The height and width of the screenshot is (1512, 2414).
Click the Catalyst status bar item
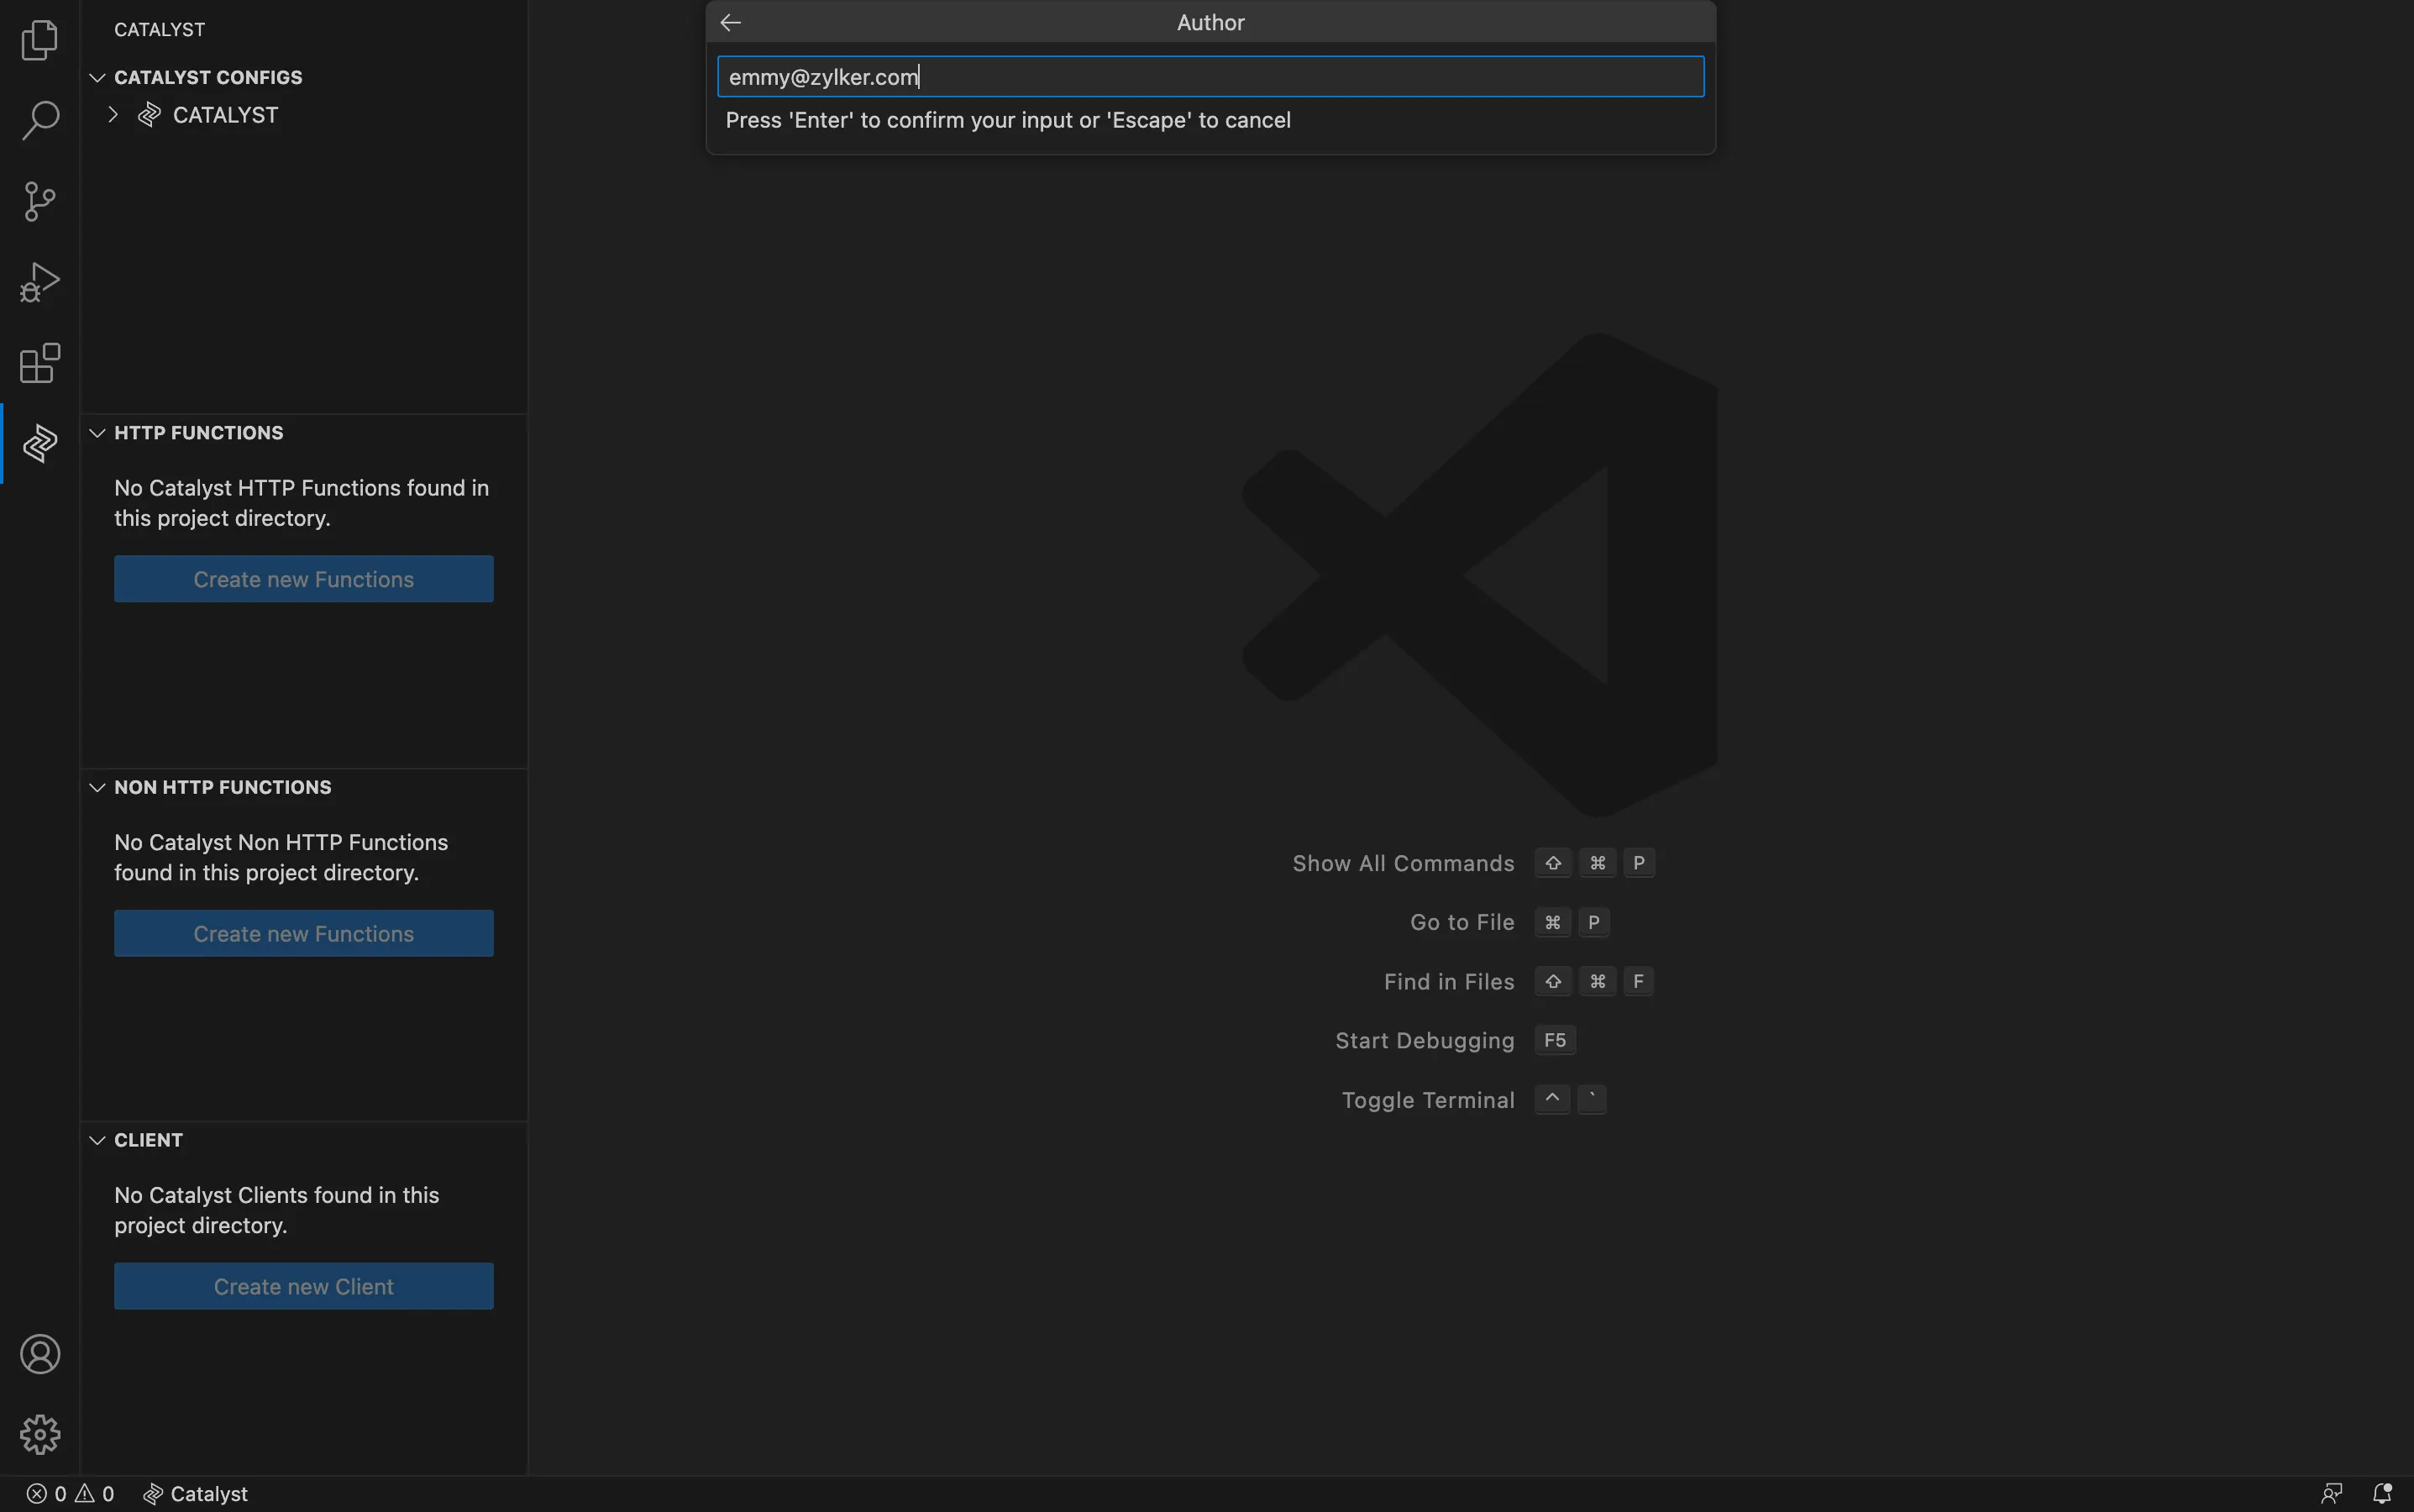(x=196, y=1493)
